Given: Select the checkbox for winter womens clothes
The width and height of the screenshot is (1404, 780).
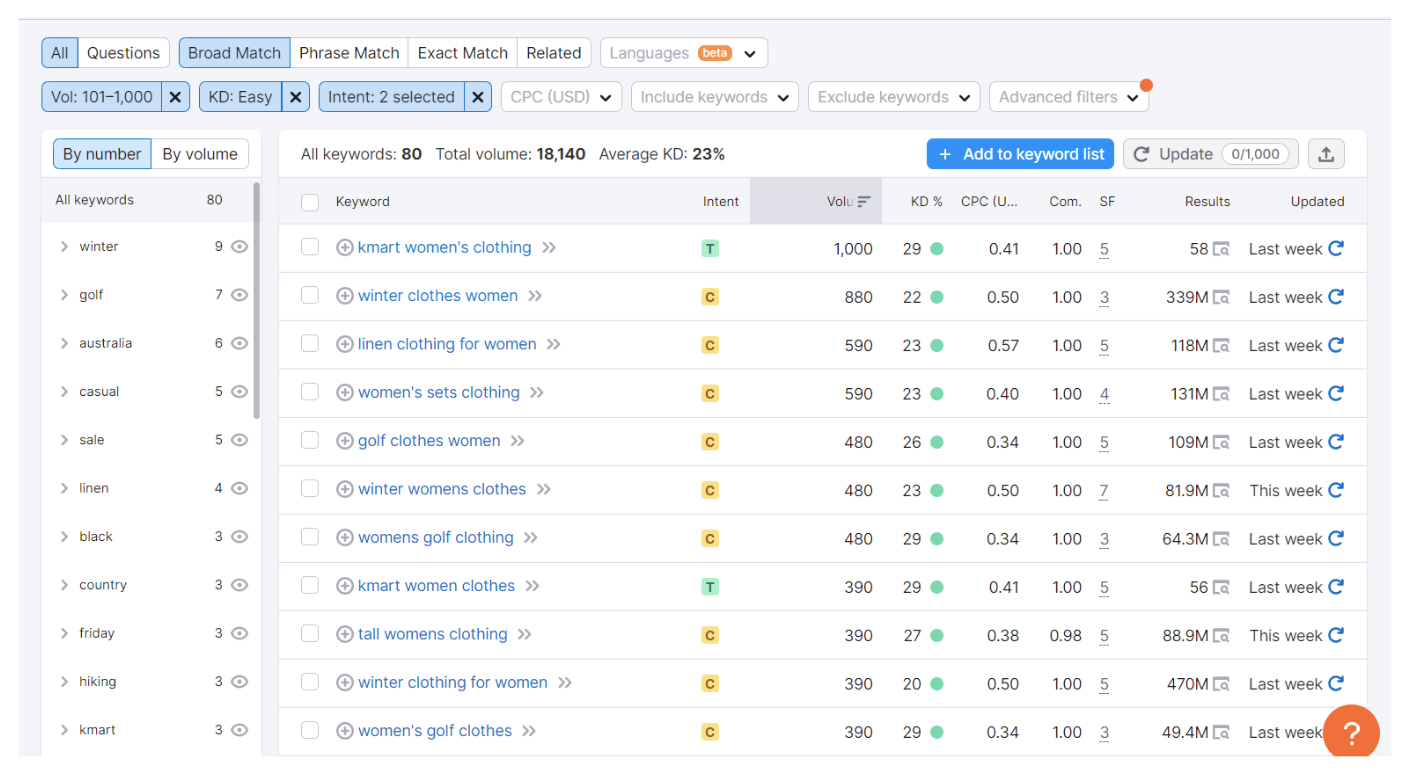Looking at the screenshot, I should pos(309,489).
